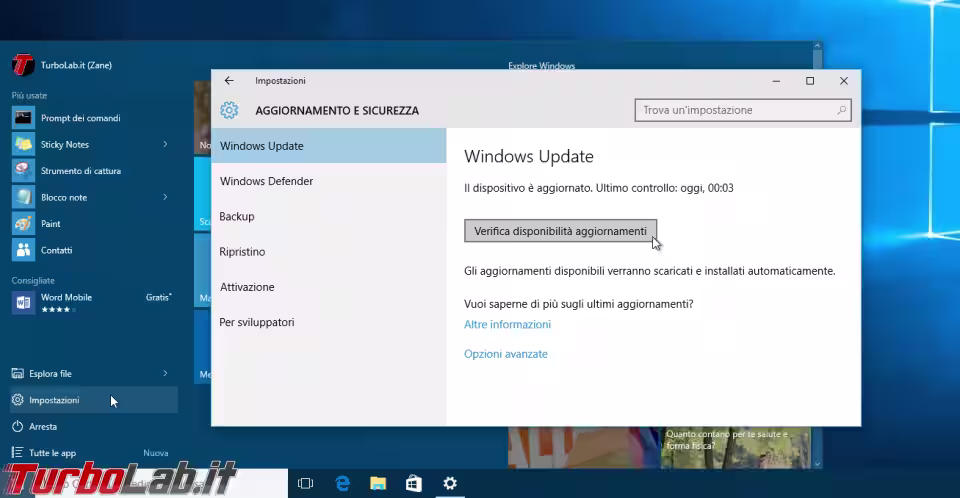Click the Esplora file icon in Start
The image size is (960, 498).
click(18, 373)
